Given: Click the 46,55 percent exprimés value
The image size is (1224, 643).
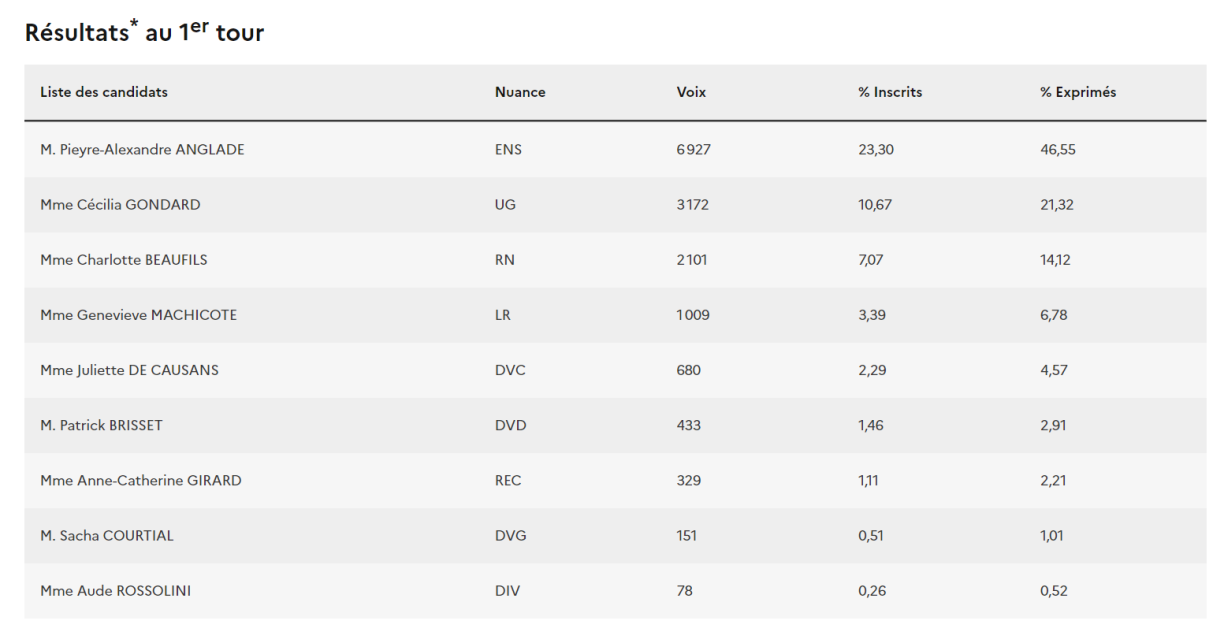Looking at the screenshot, I should click(1058, 150).
